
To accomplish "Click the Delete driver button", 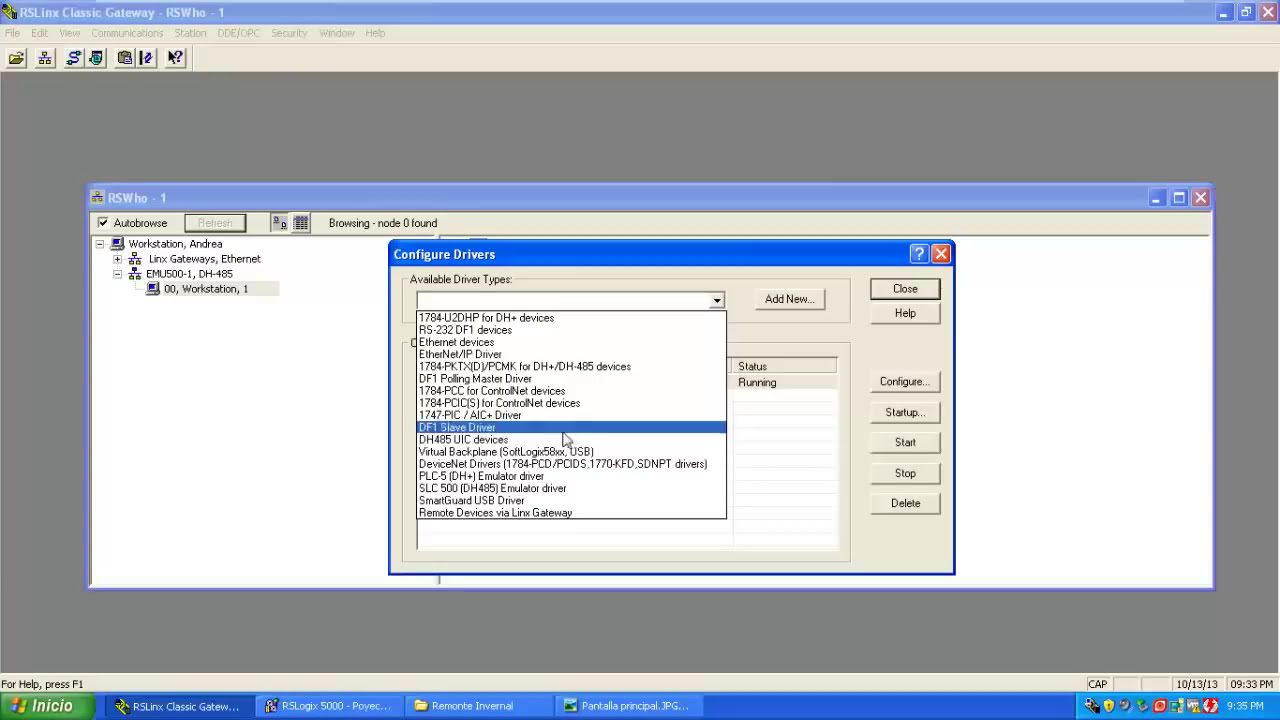I will point(905,503).
